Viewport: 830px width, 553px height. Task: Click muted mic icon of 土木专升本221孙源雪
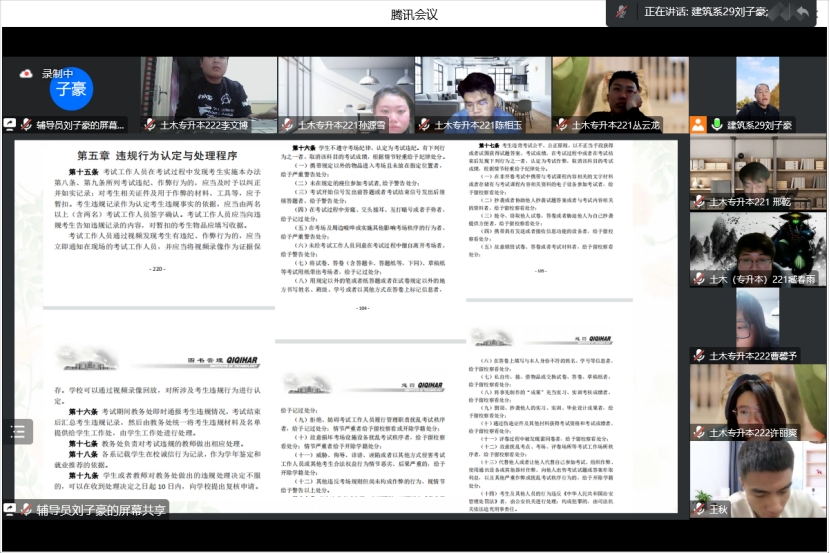pos(288,126)
